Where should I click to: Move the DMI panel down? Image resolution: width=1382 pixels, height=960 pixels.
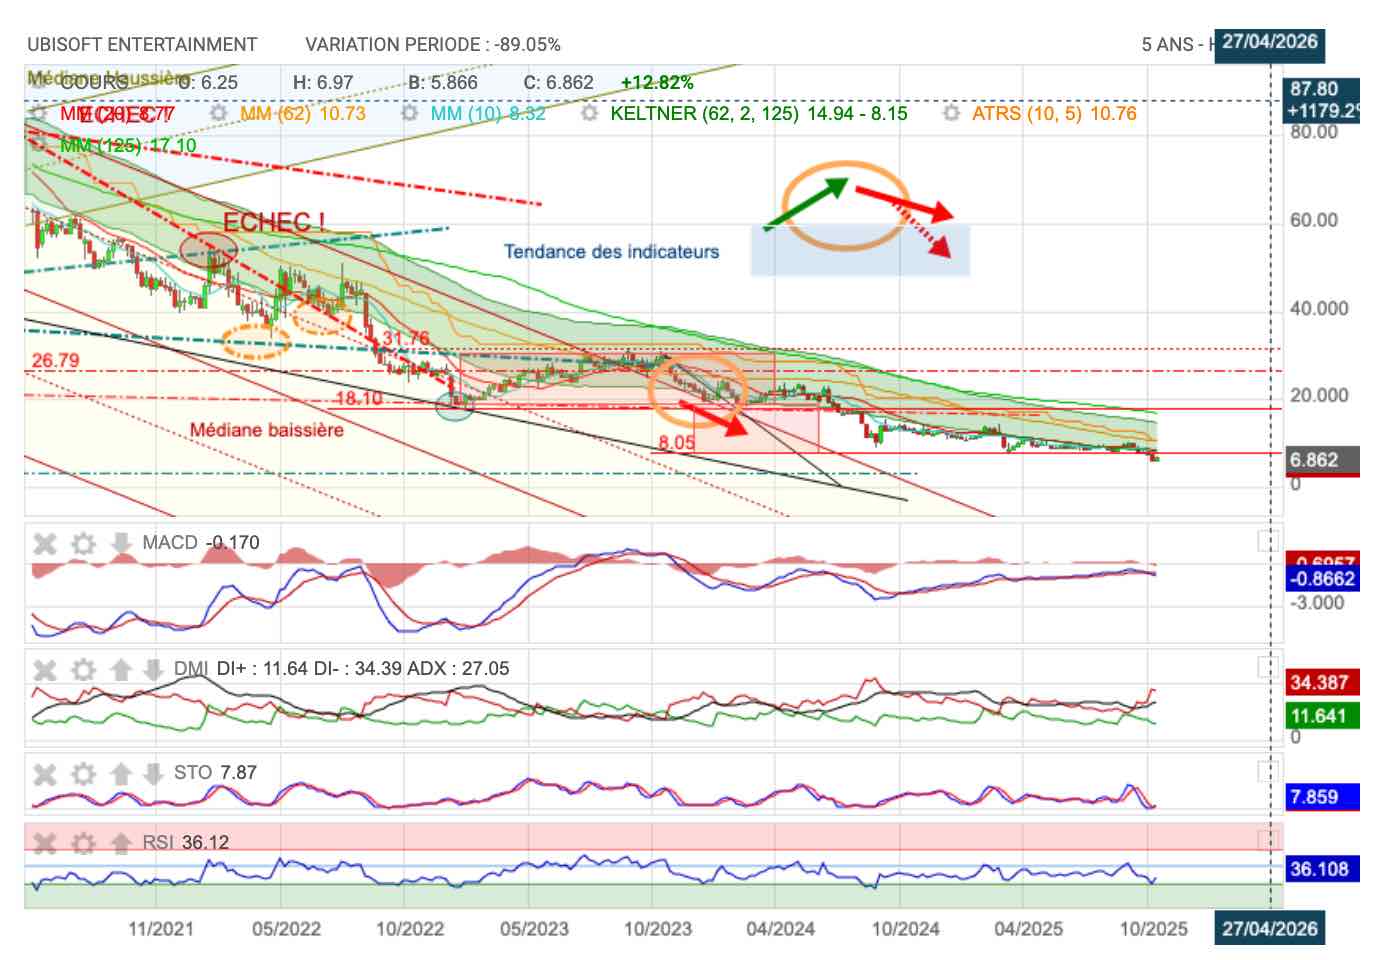(x=153, y=669)
